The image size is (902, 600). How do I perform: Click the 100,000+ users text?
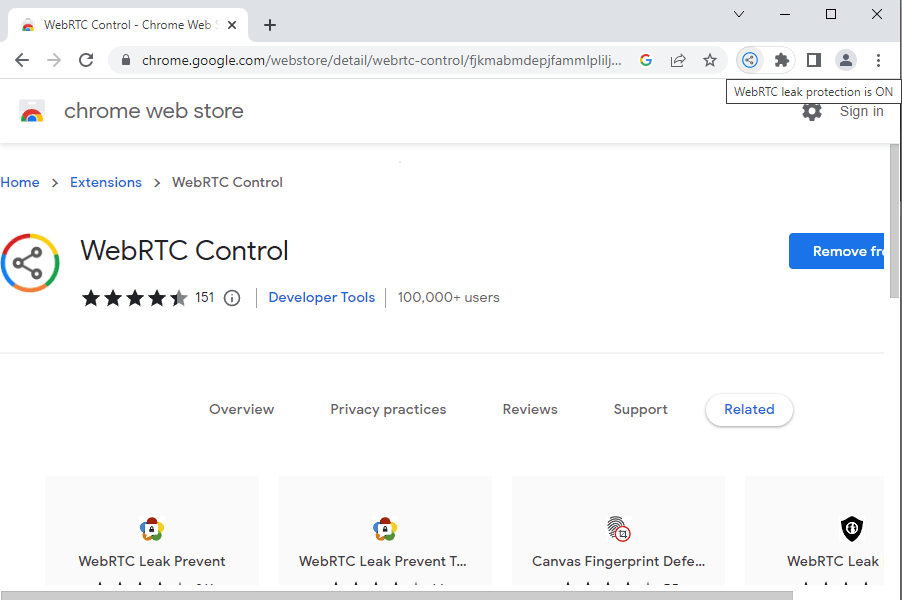448,297
